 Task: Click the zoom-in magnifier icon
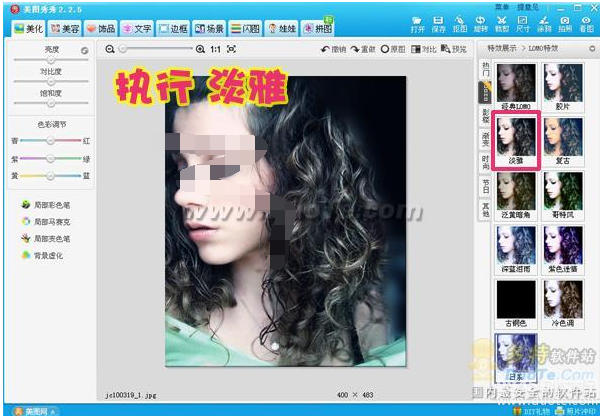point(201,48)
